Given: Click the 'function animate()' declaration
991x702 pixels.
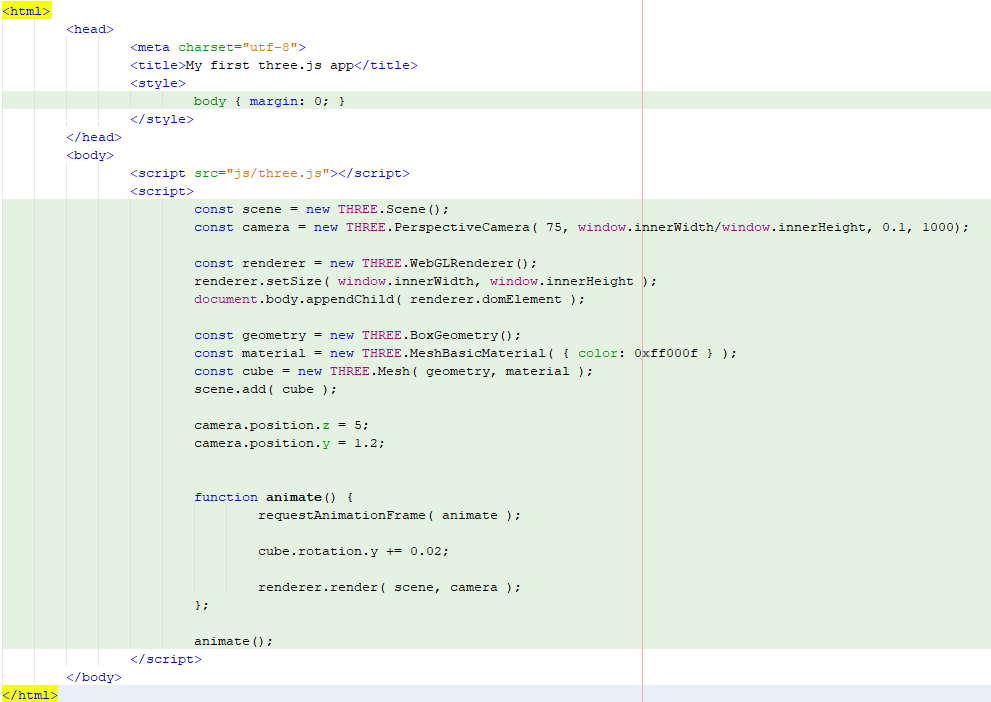Looking at the screenshot, I should pyautogui.click(x=273, y=497).
